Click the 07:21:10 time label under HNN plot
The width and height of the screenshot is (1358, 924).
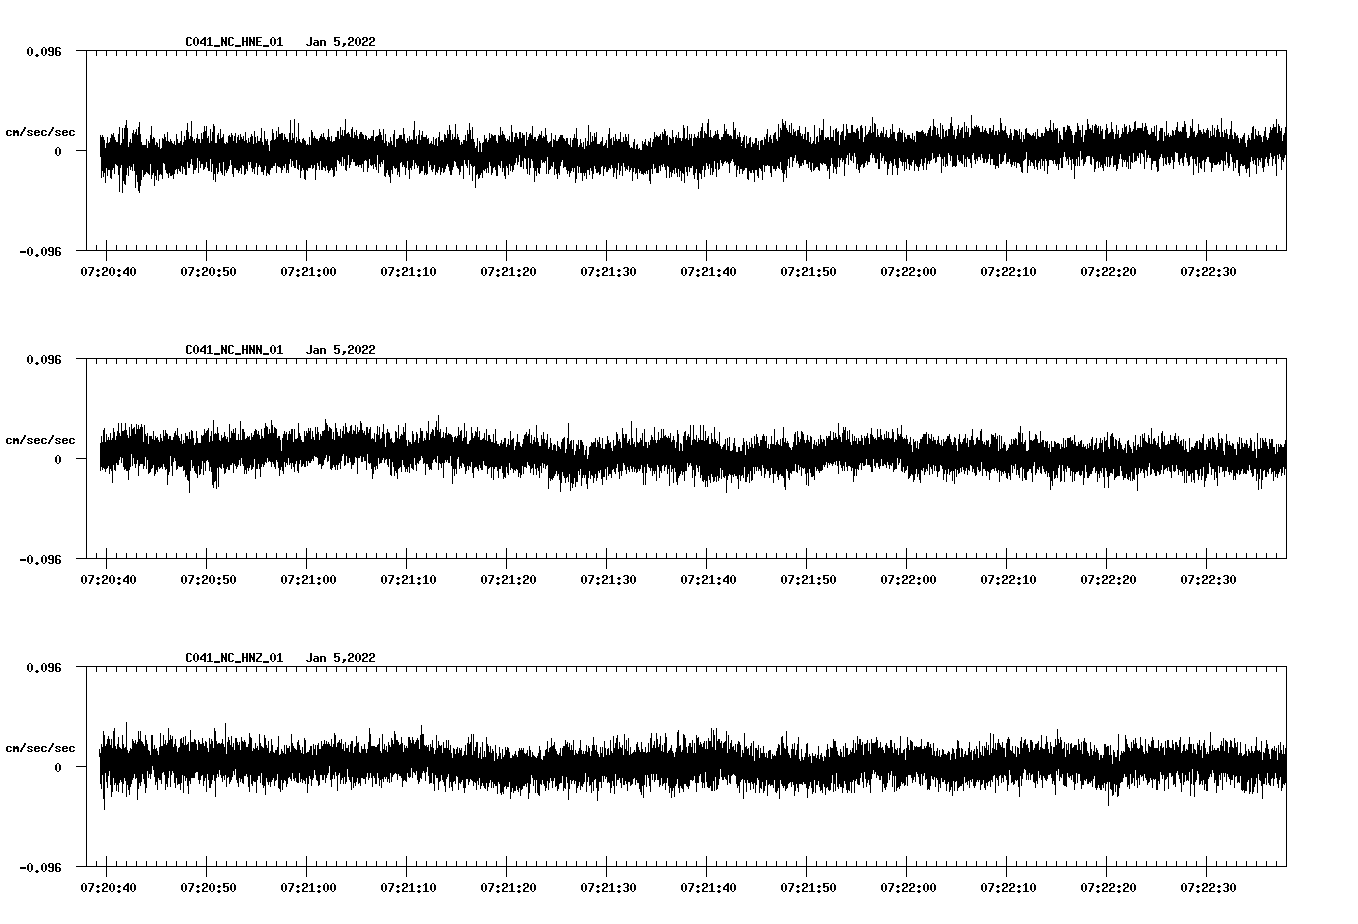(x=408, y=580)
